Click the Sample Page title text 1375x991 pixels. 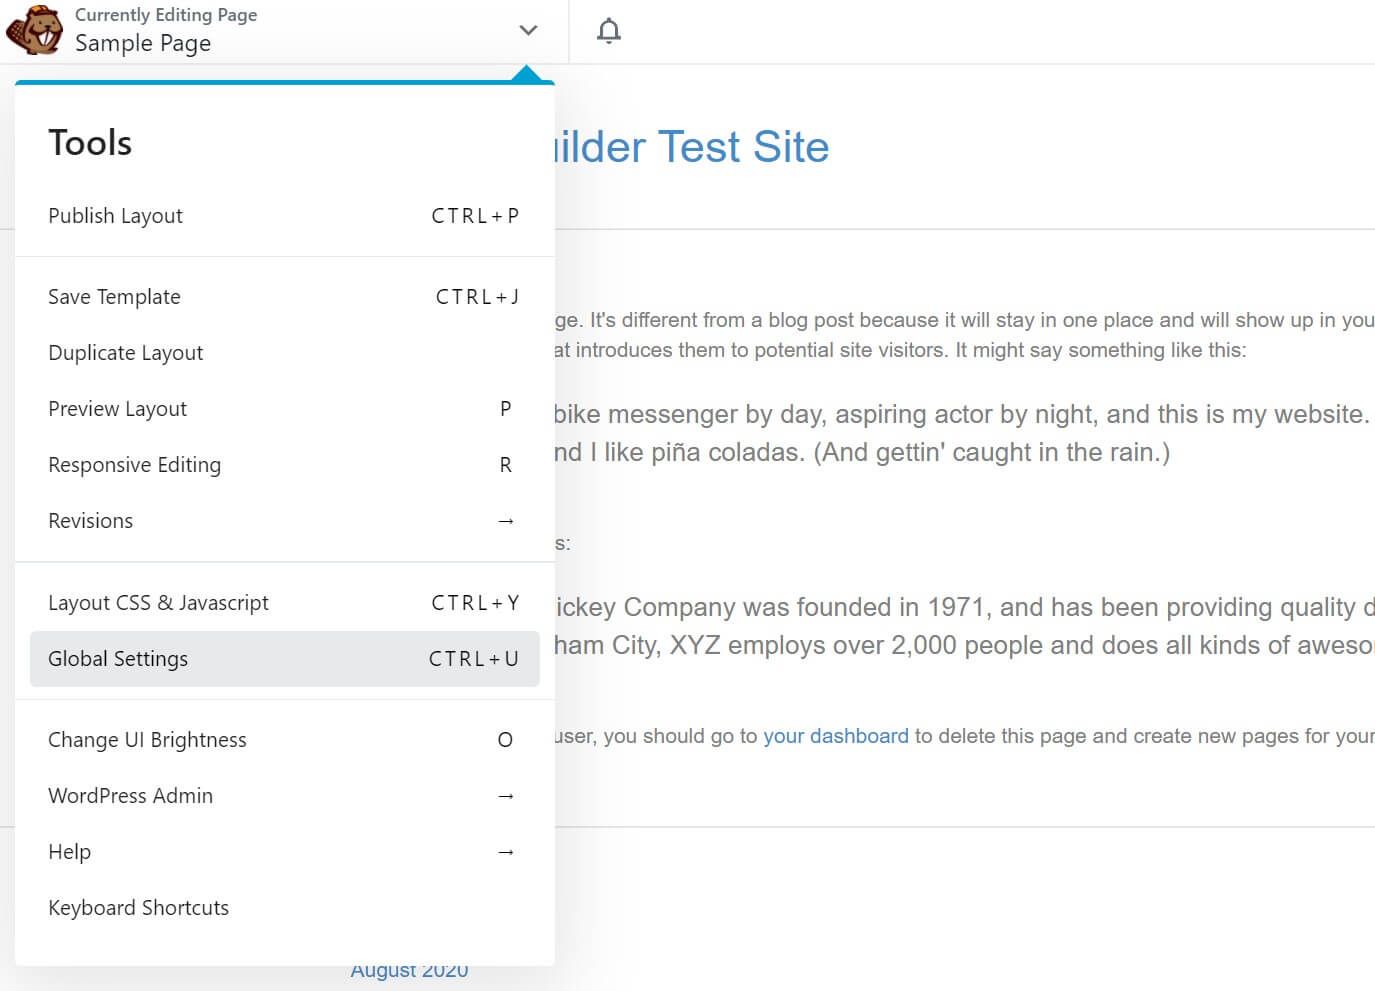[x=143, y=43]
